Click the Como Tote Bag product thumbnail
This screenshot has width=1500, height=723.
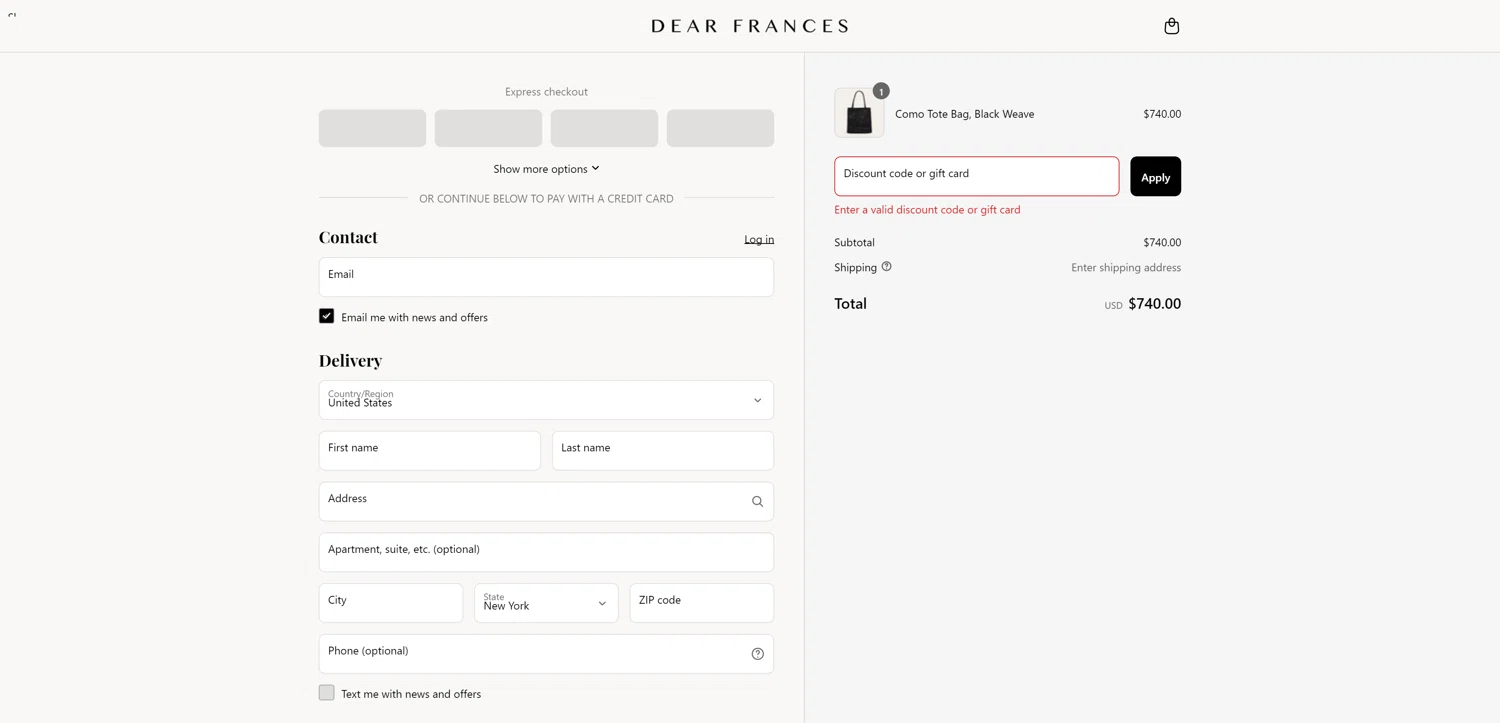859,112
